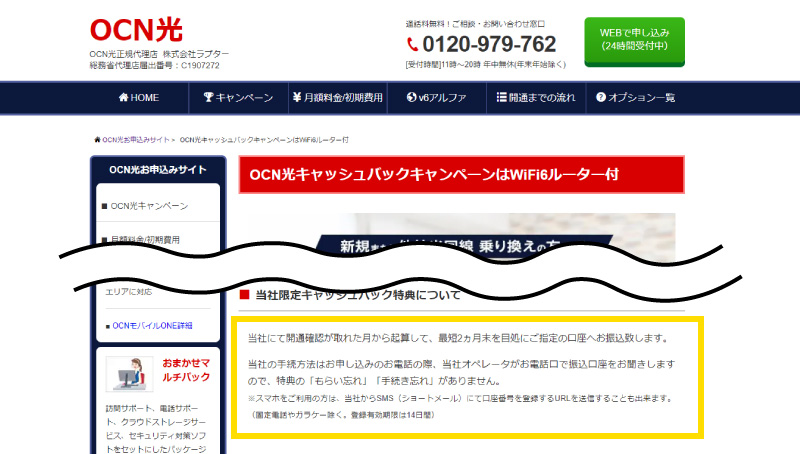This screenshot has height=454, width=800.
Task: Click the question mark icon beside オプション一覧
Action: click(x=601, y=97)
